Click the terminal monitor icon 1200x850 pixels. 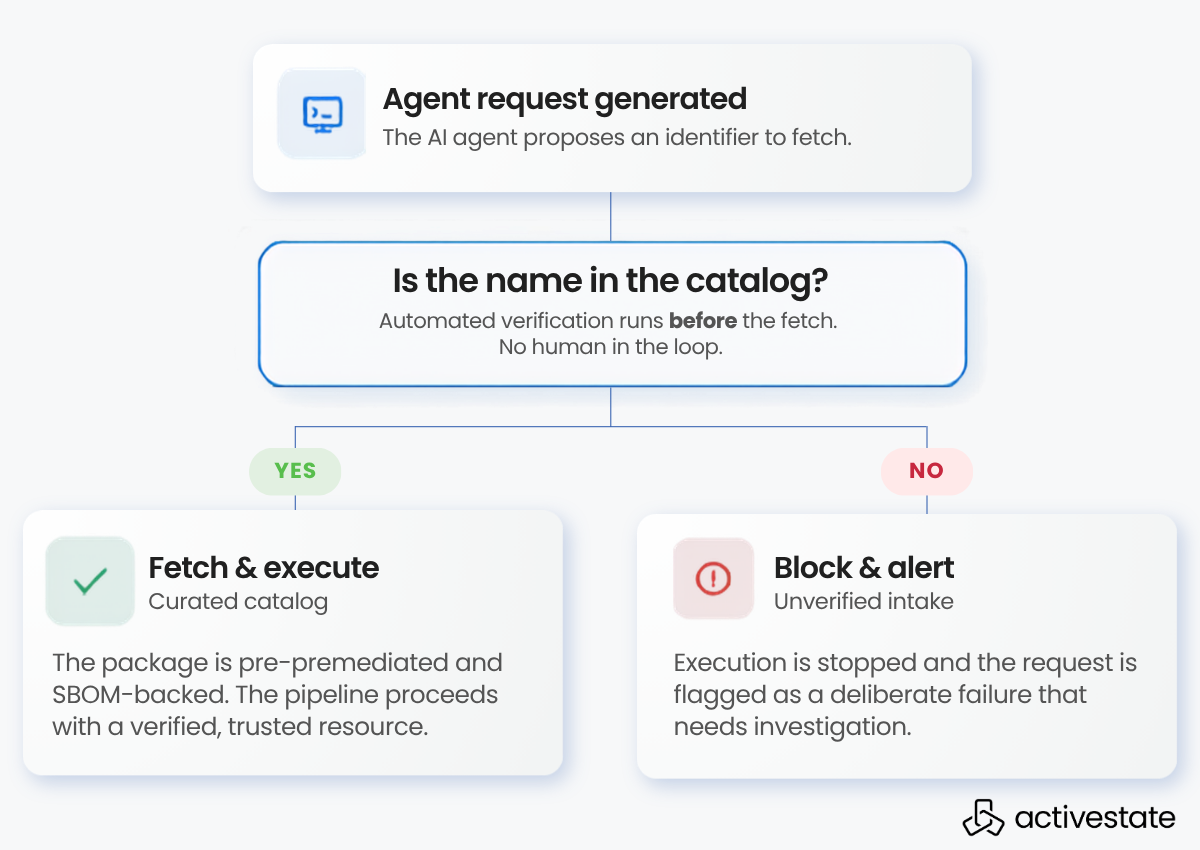click(x=322, y=113)
